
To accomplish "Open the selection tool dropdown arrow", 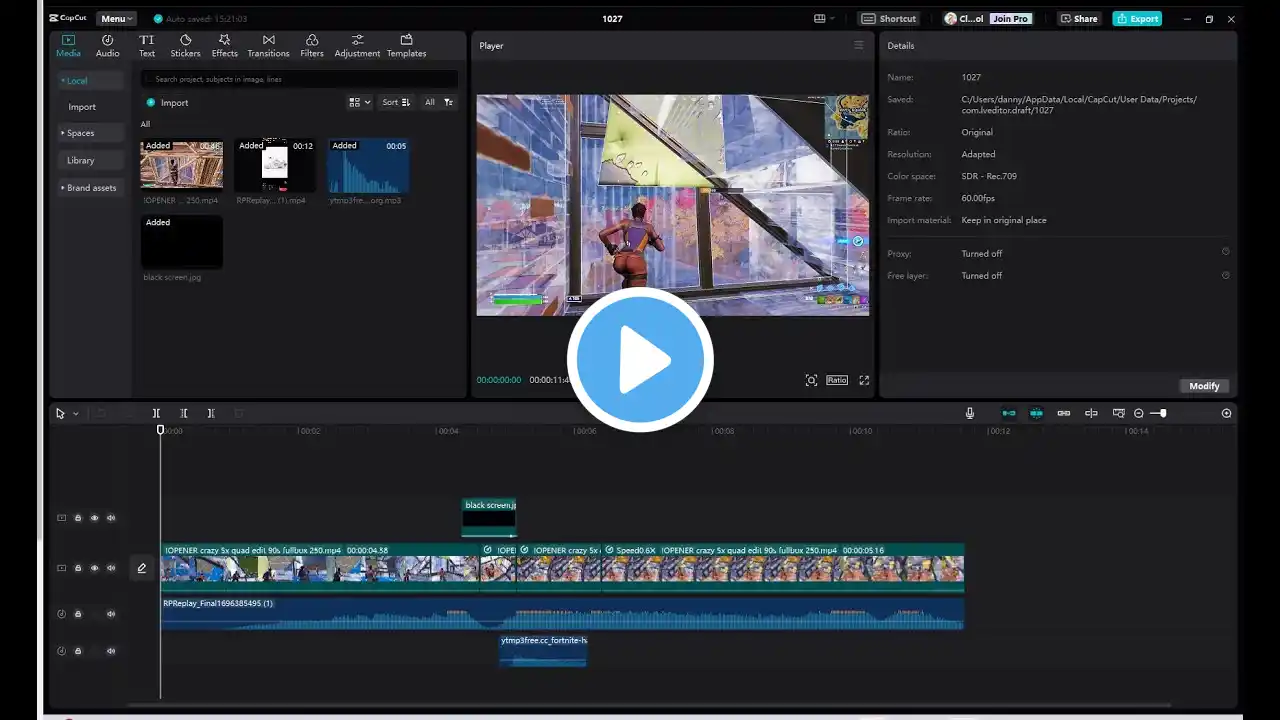I will [x=76, y=414].
